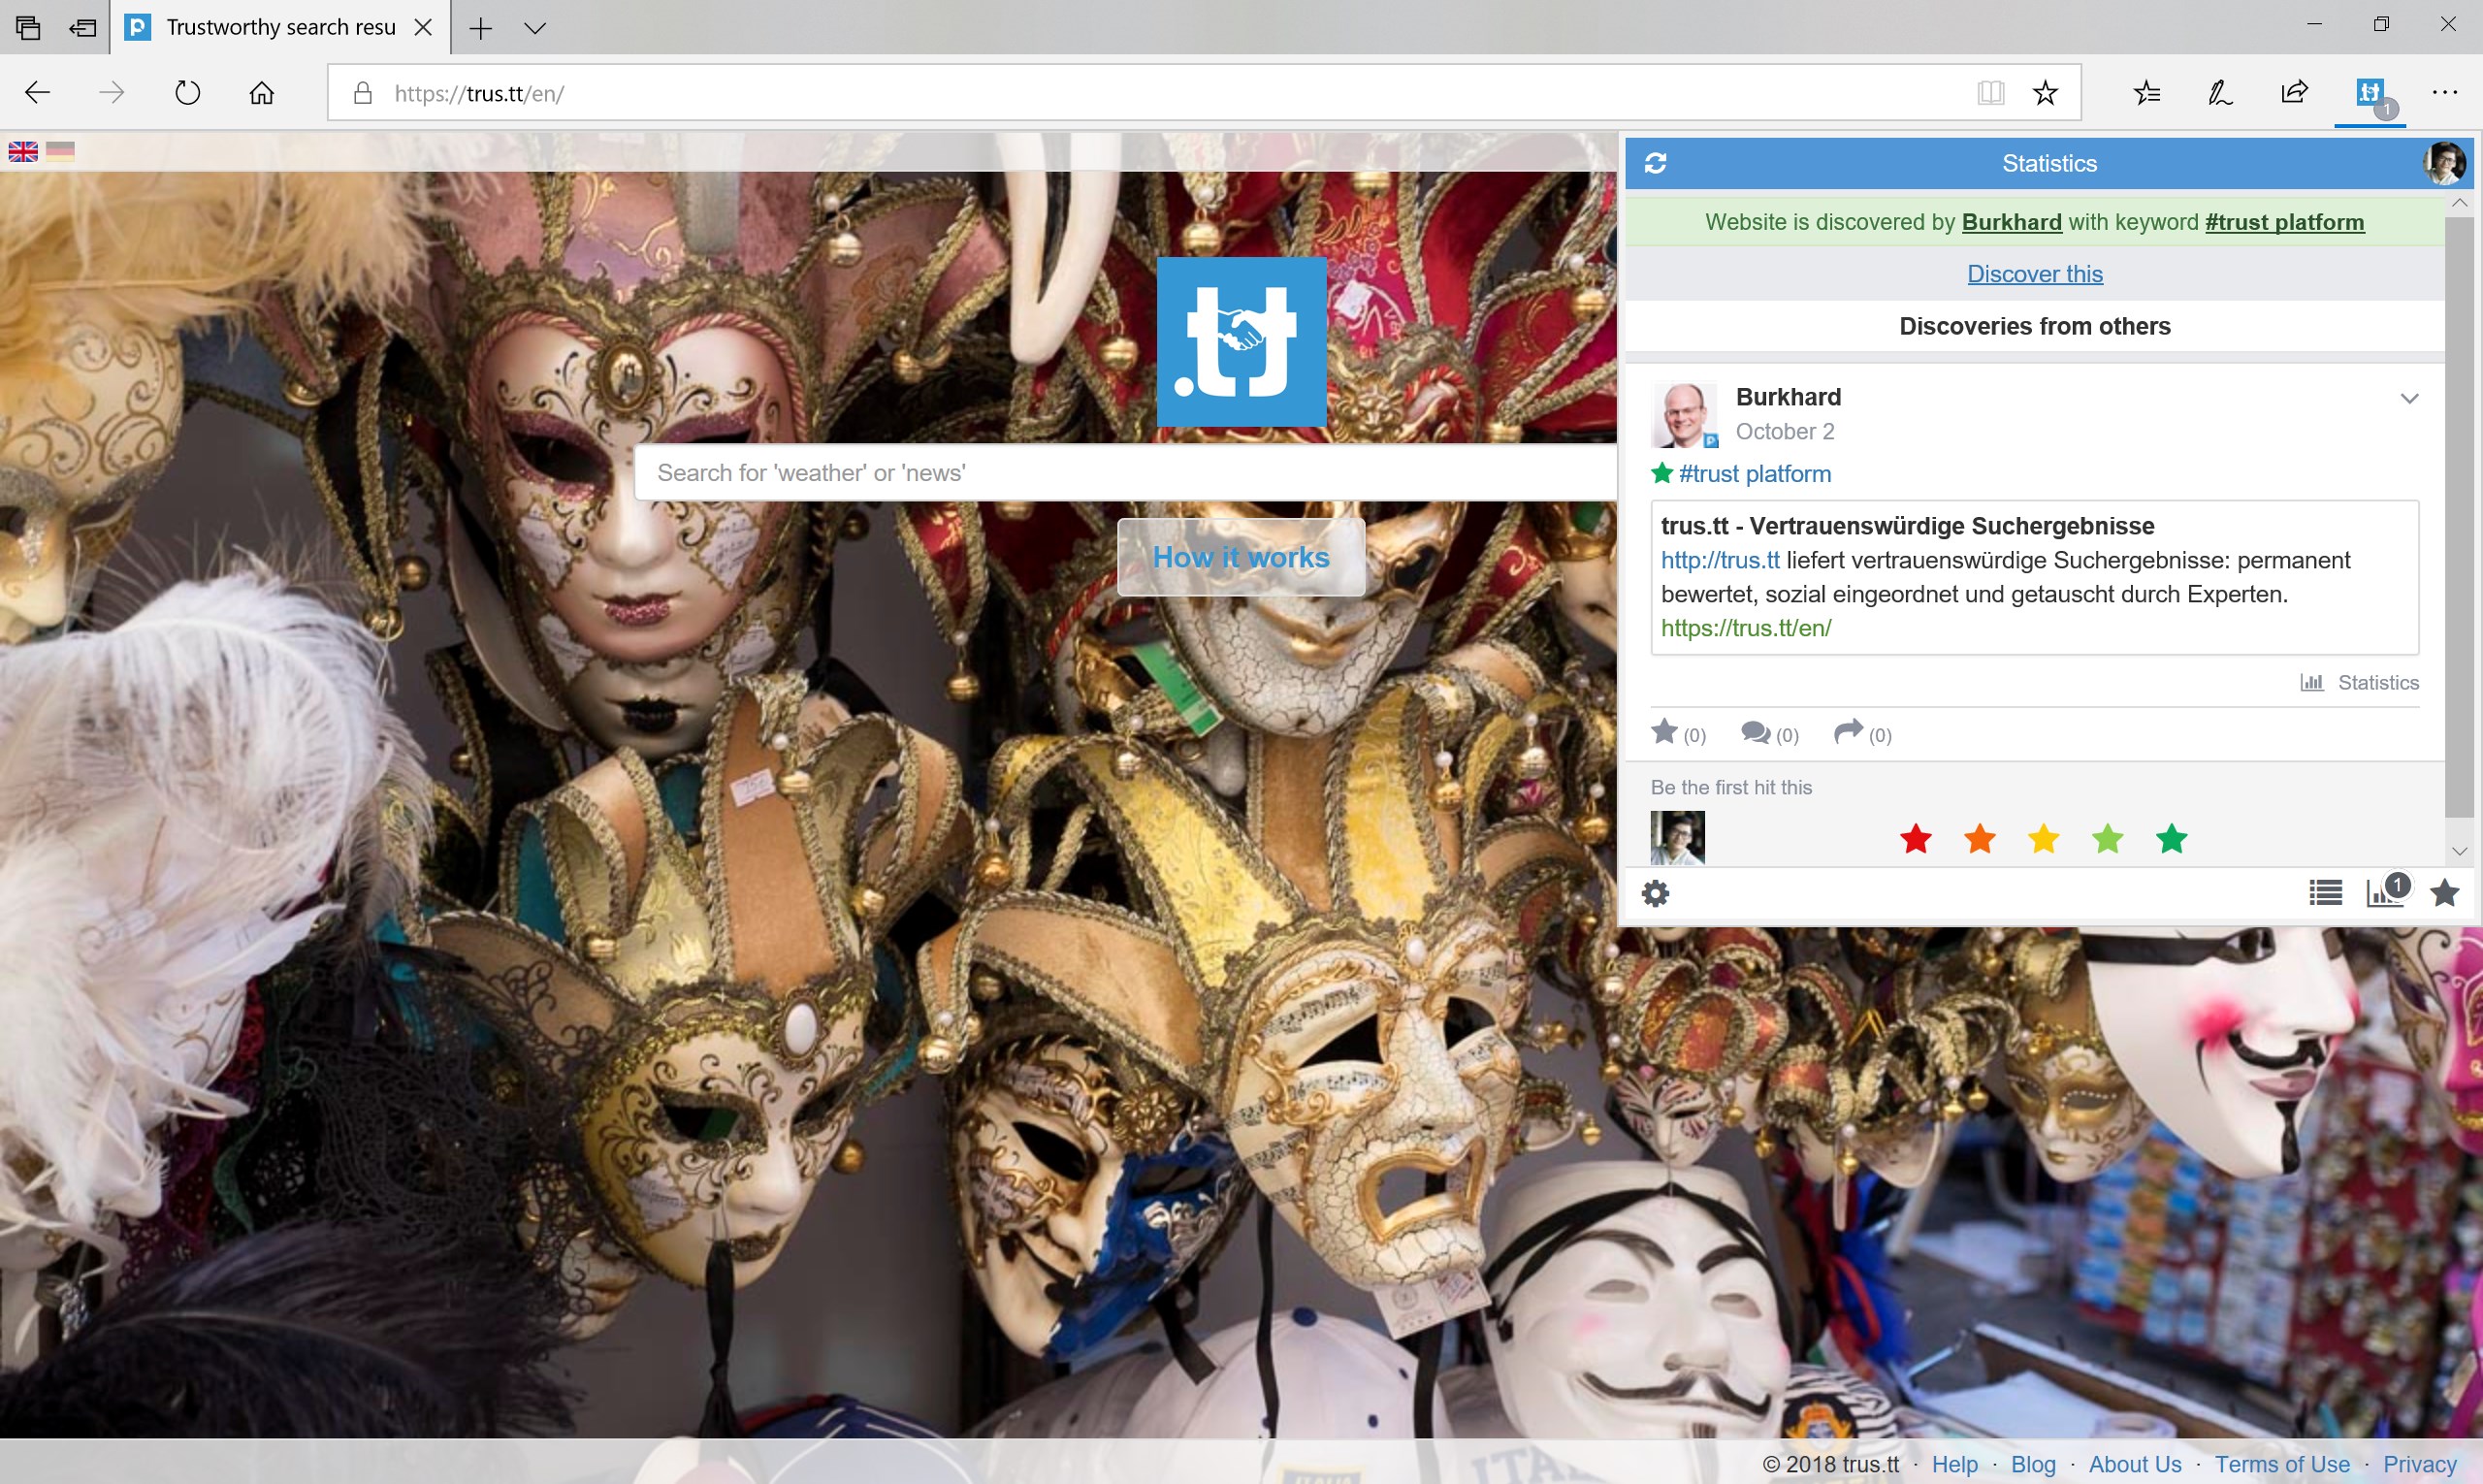Viewport: 2483px width, 1484px height.
Task: Switch site language to English flag
Action: click(x=23, y=151)
